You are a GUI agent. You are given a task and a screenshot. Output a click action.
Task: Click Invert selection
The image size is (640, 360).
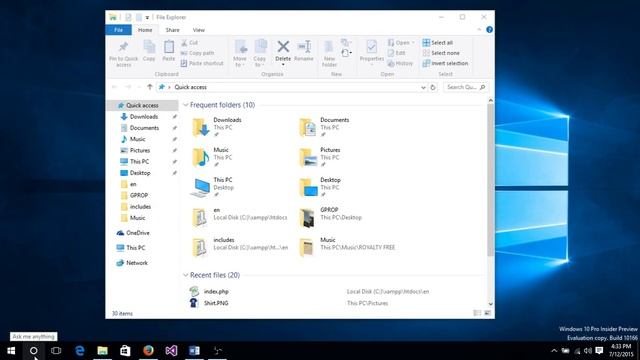[445, 63]
